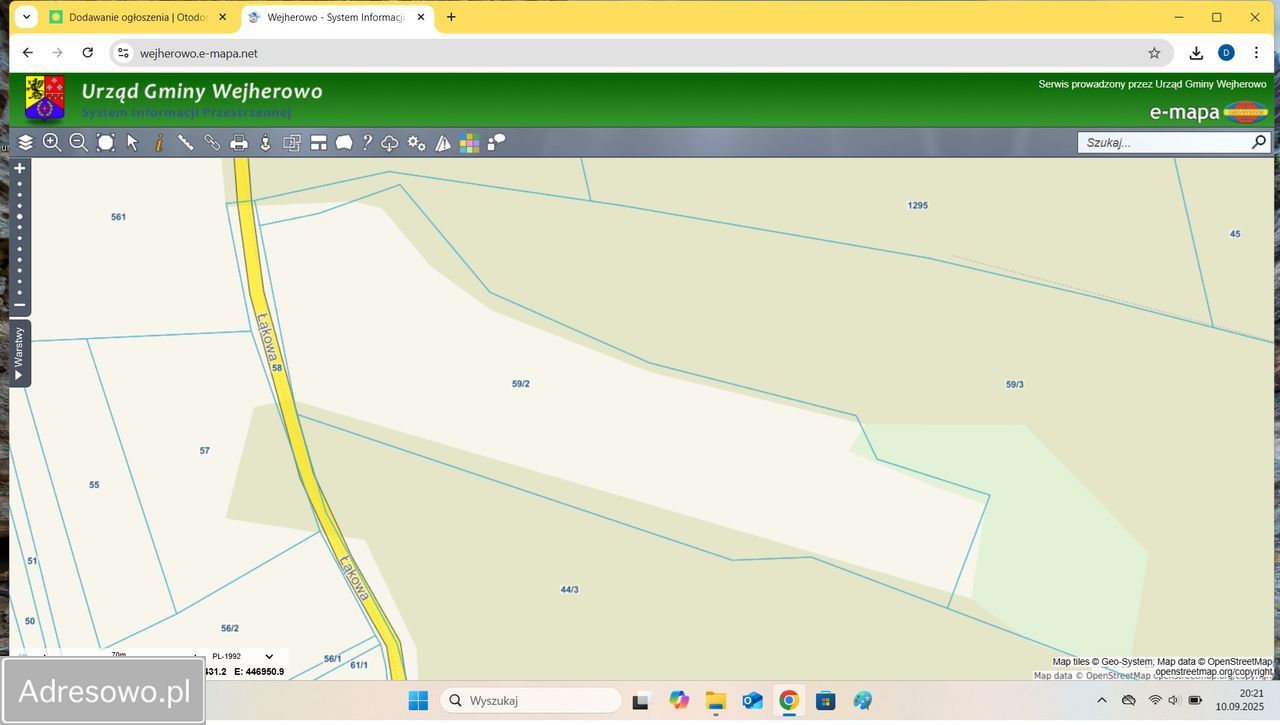This screenshot has width=1280, height=725.
Task: Open File Explorer from the taskbar
Action: 715,701
